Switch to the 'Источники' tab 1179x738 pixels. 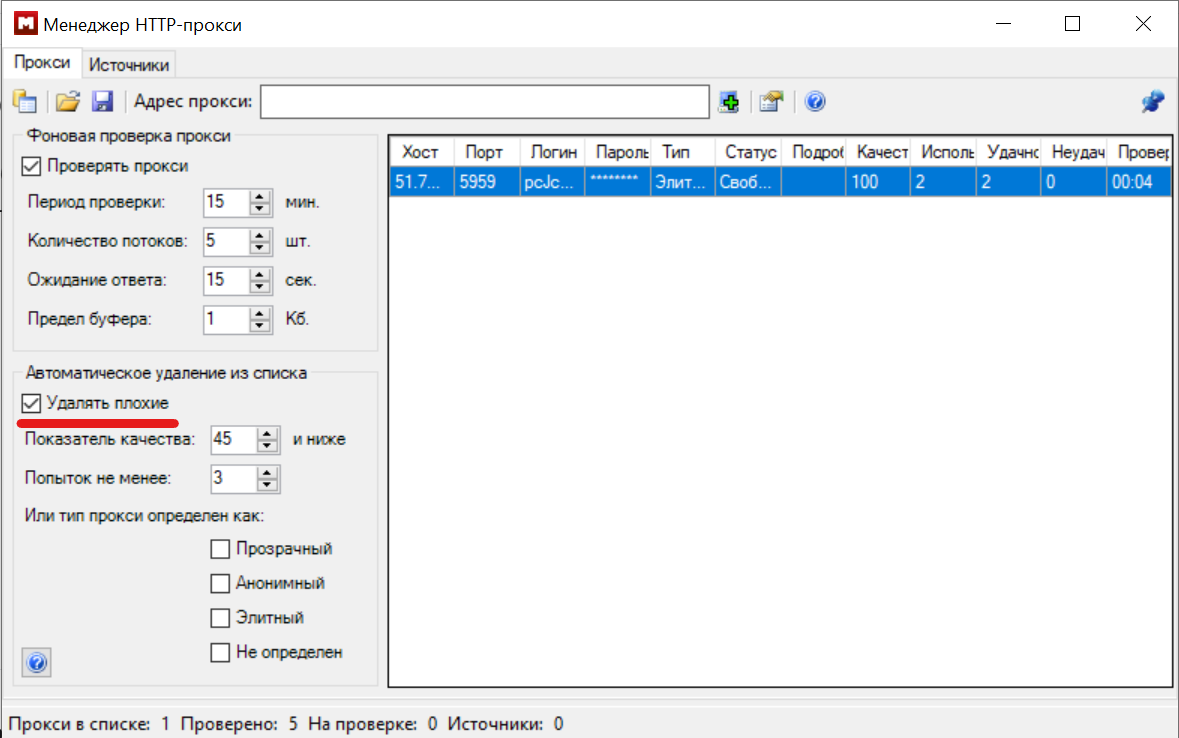pos(129,65)
